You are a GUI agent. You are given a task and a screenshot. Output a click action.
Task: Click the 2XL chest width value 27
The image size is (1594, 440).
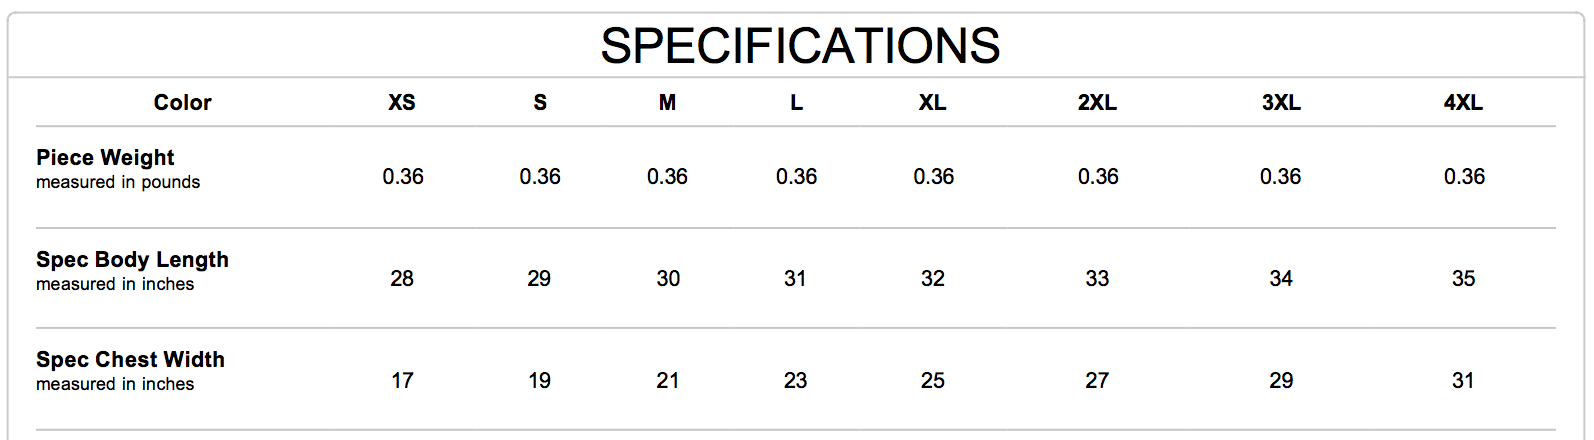pyautogui.click(x=1097, y=381)
